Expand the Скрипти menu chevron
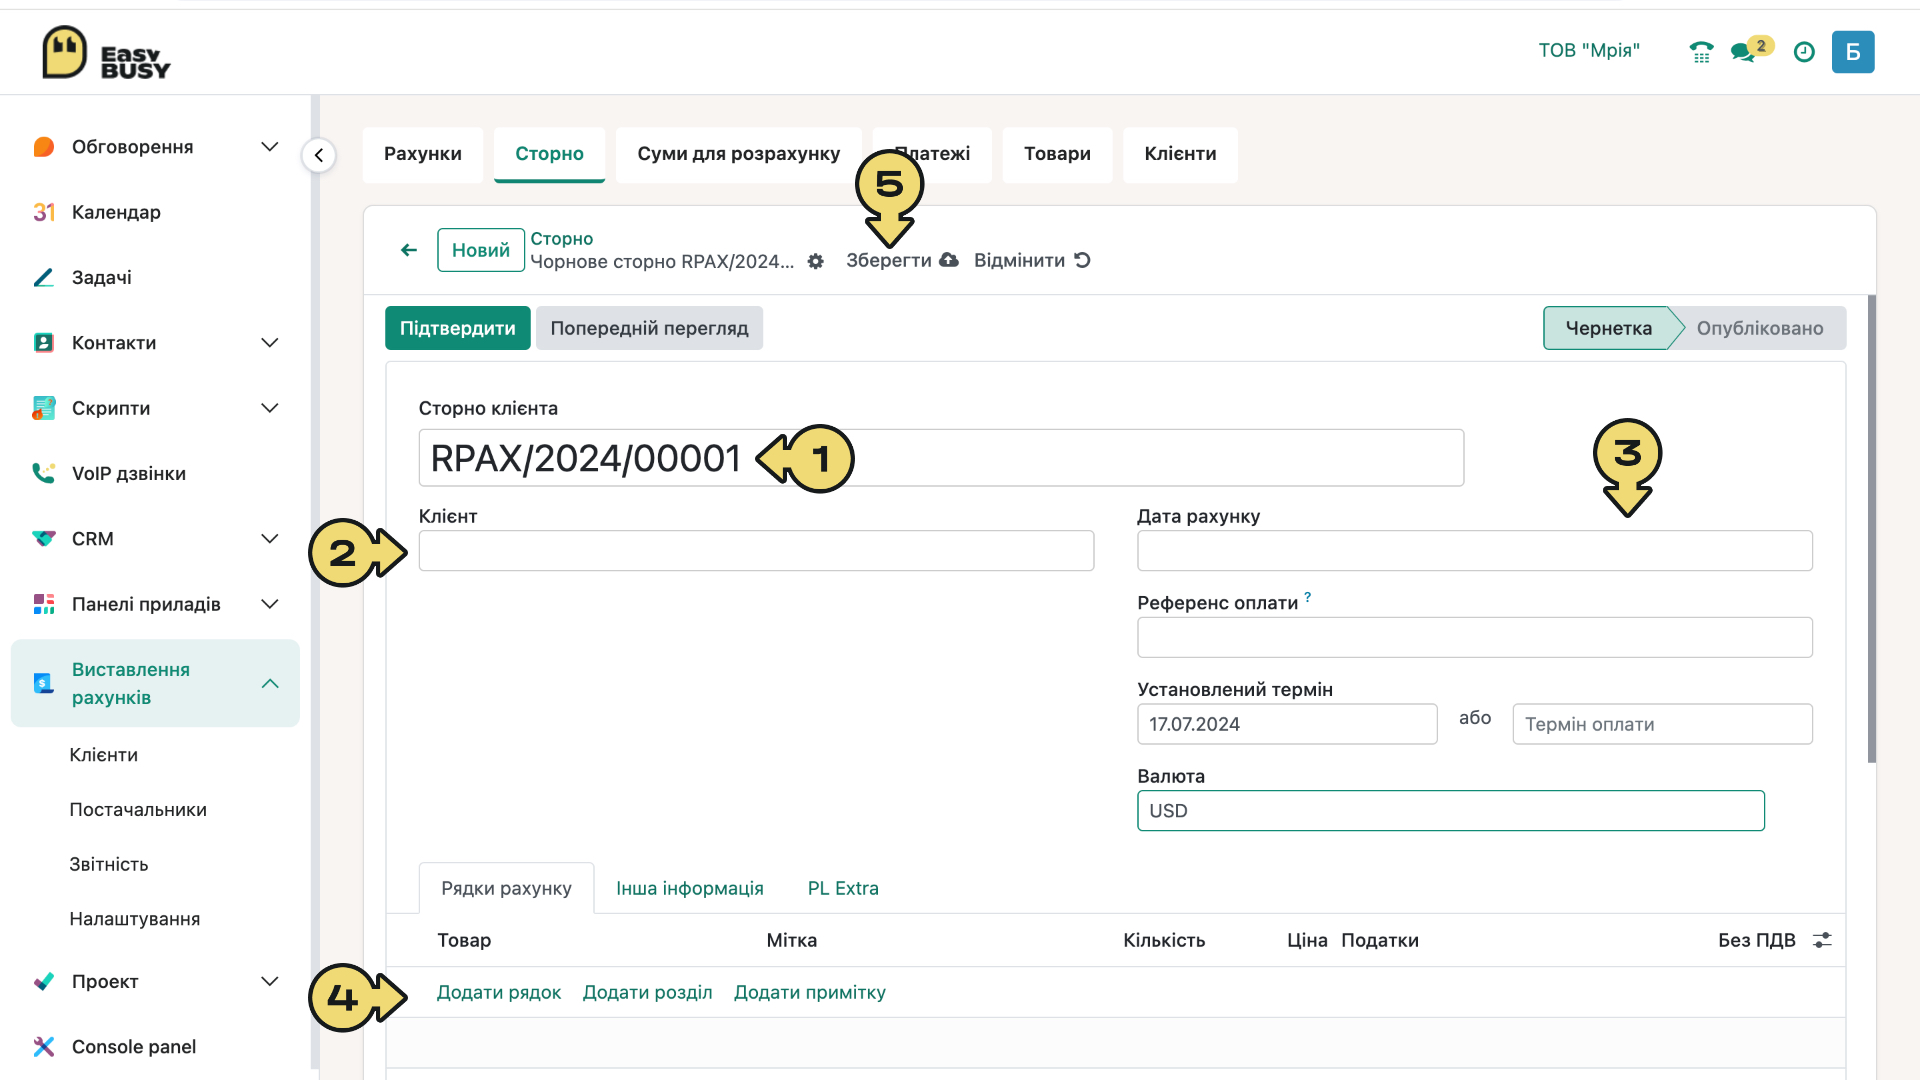Viewport: 1920px width, 1080px height. 270,408
